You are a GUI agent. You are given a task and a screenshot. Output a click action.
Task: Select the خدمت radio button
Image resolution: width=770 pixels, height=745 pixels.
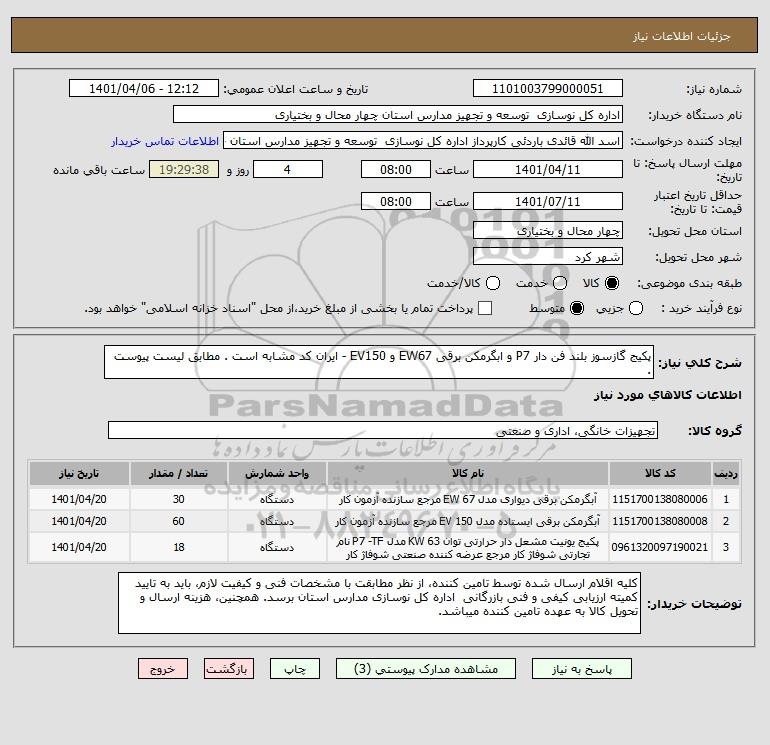[560, 283]
